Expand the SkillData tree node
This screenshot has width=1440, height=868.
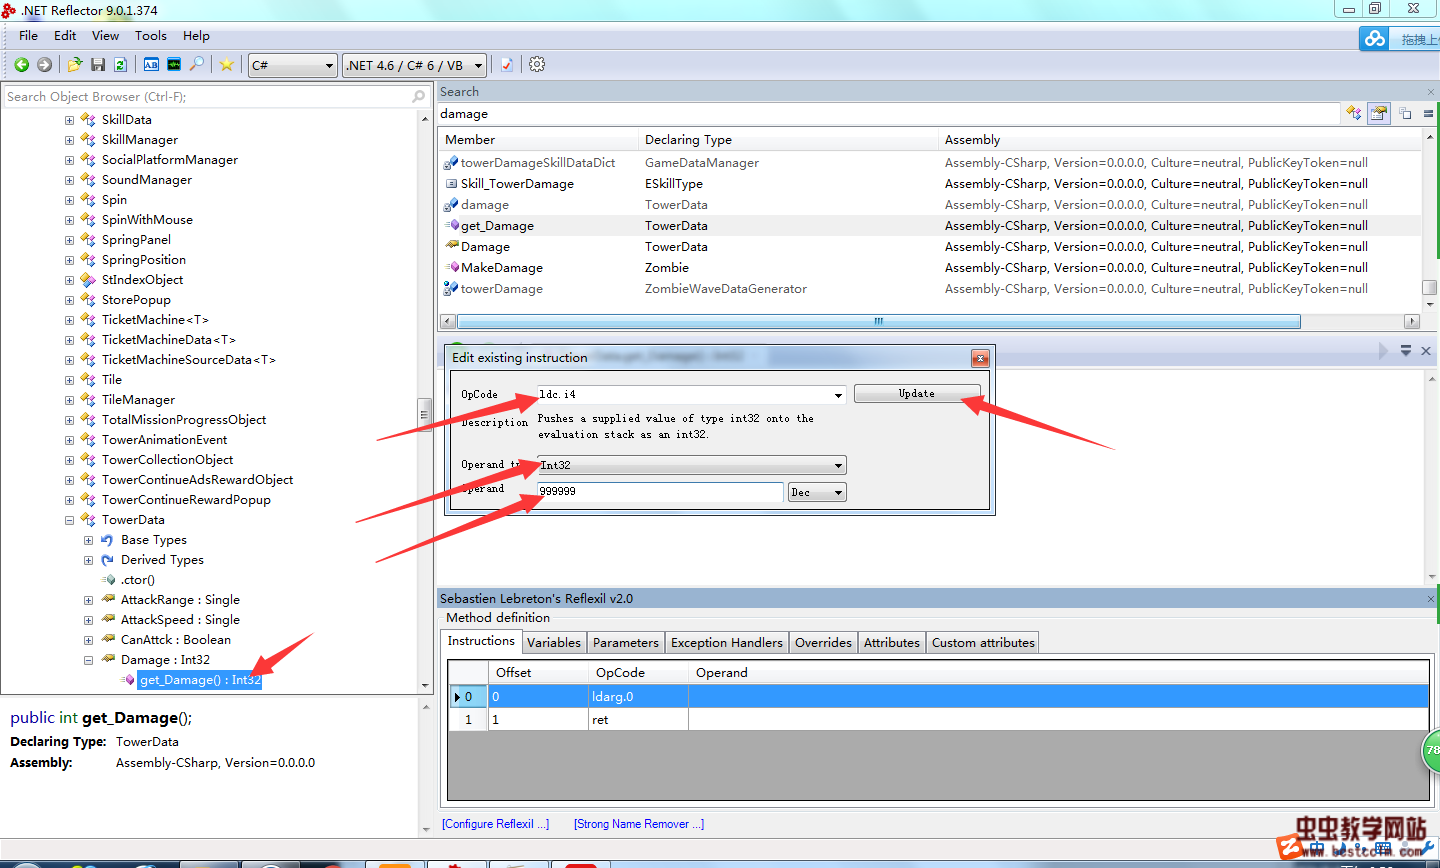tap(69, 120)
